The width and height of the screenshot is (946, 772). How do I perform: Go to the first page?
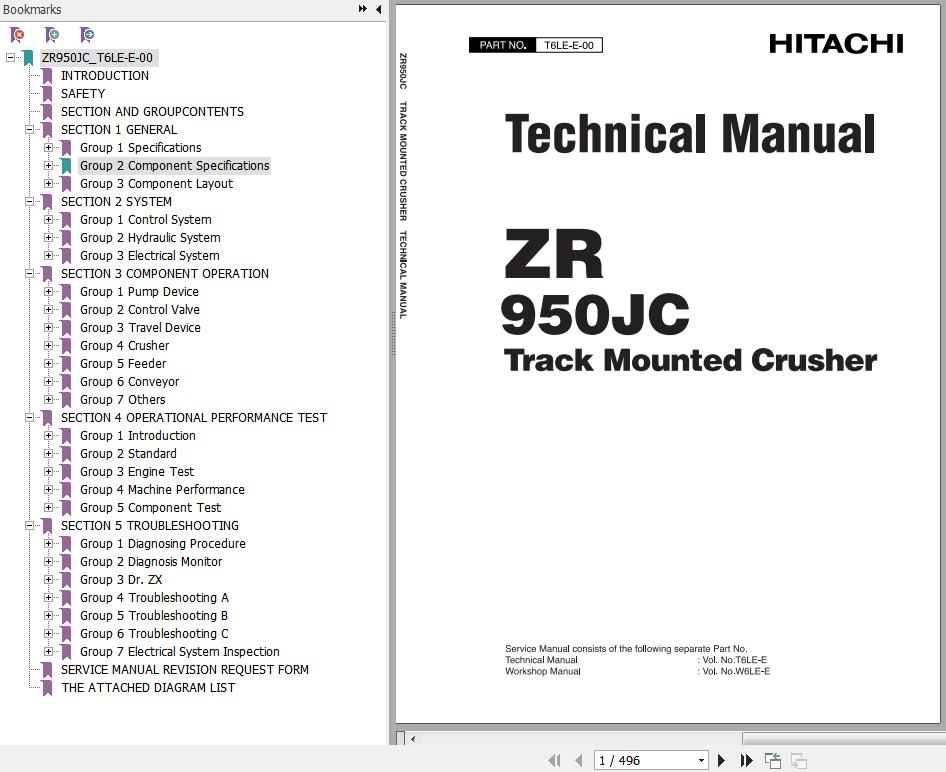click(x=553, y=761)
